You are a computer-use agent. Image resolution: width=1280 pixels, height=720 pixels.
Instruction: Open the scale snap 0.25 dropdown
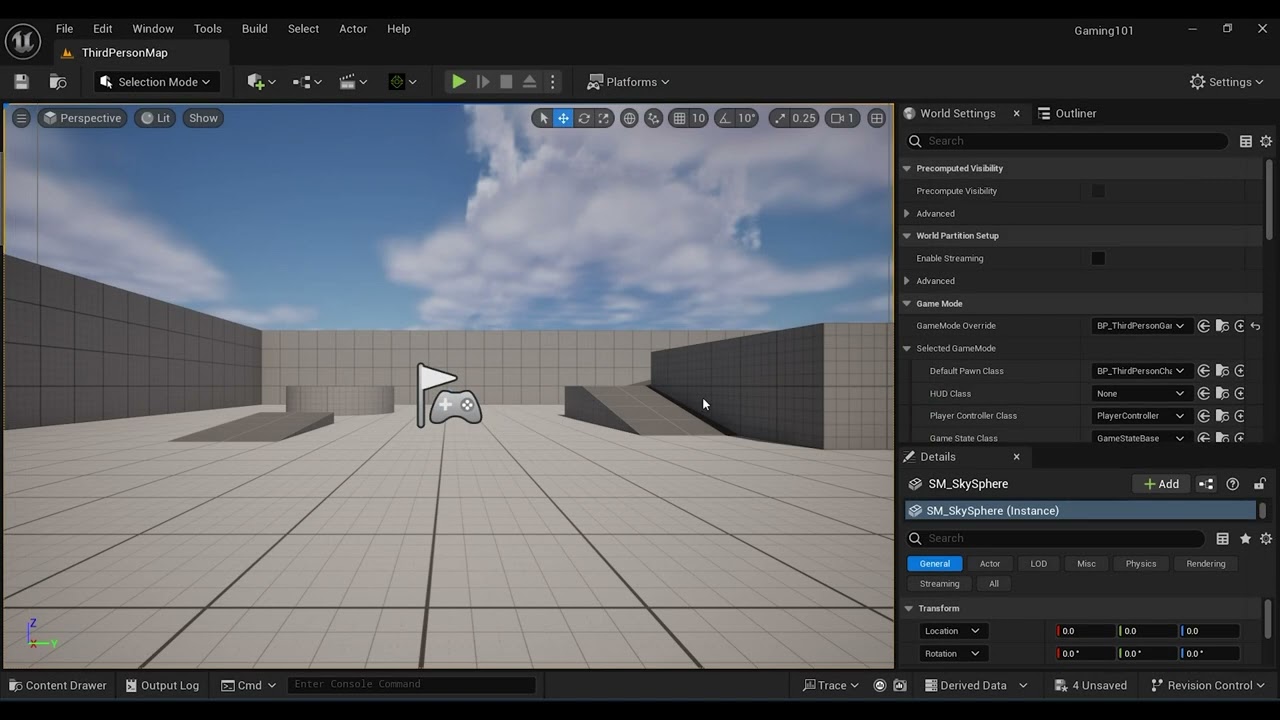click(x=804, y=118)
